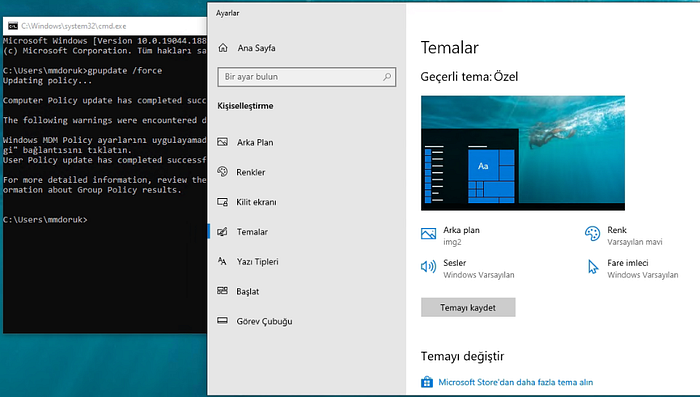Open Fare imleci Windows Varsayılan setting
The image size is (700, 397).
point(633,268)
